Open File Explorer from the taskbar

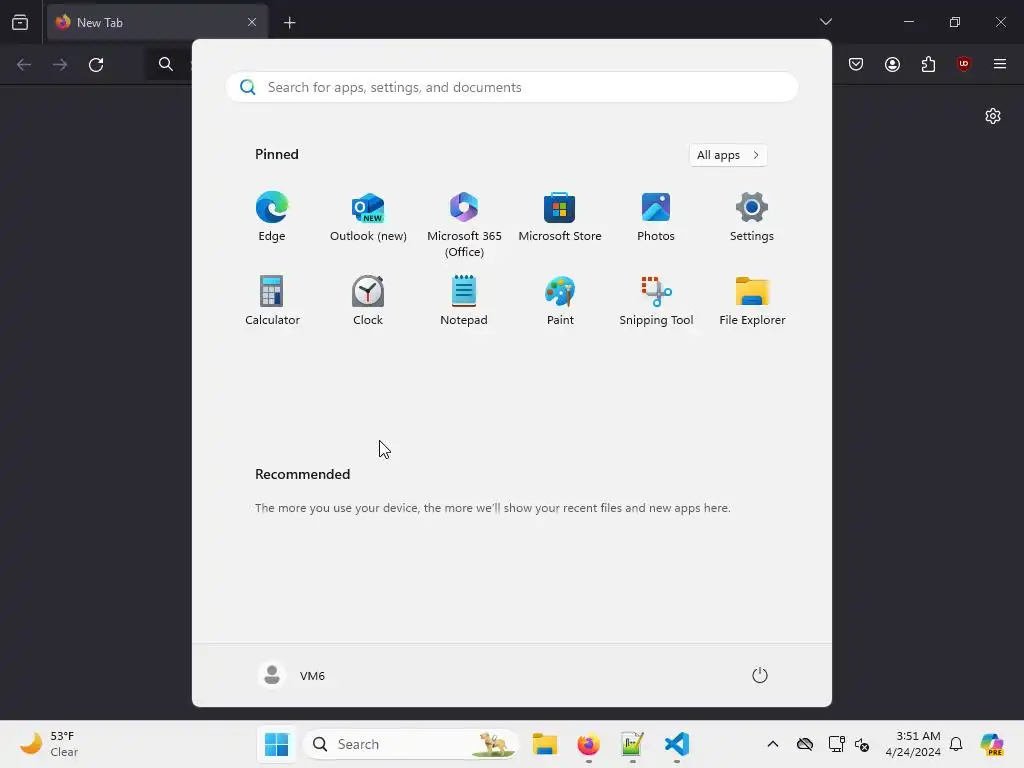pyautogui.click(x=545, y=744)
